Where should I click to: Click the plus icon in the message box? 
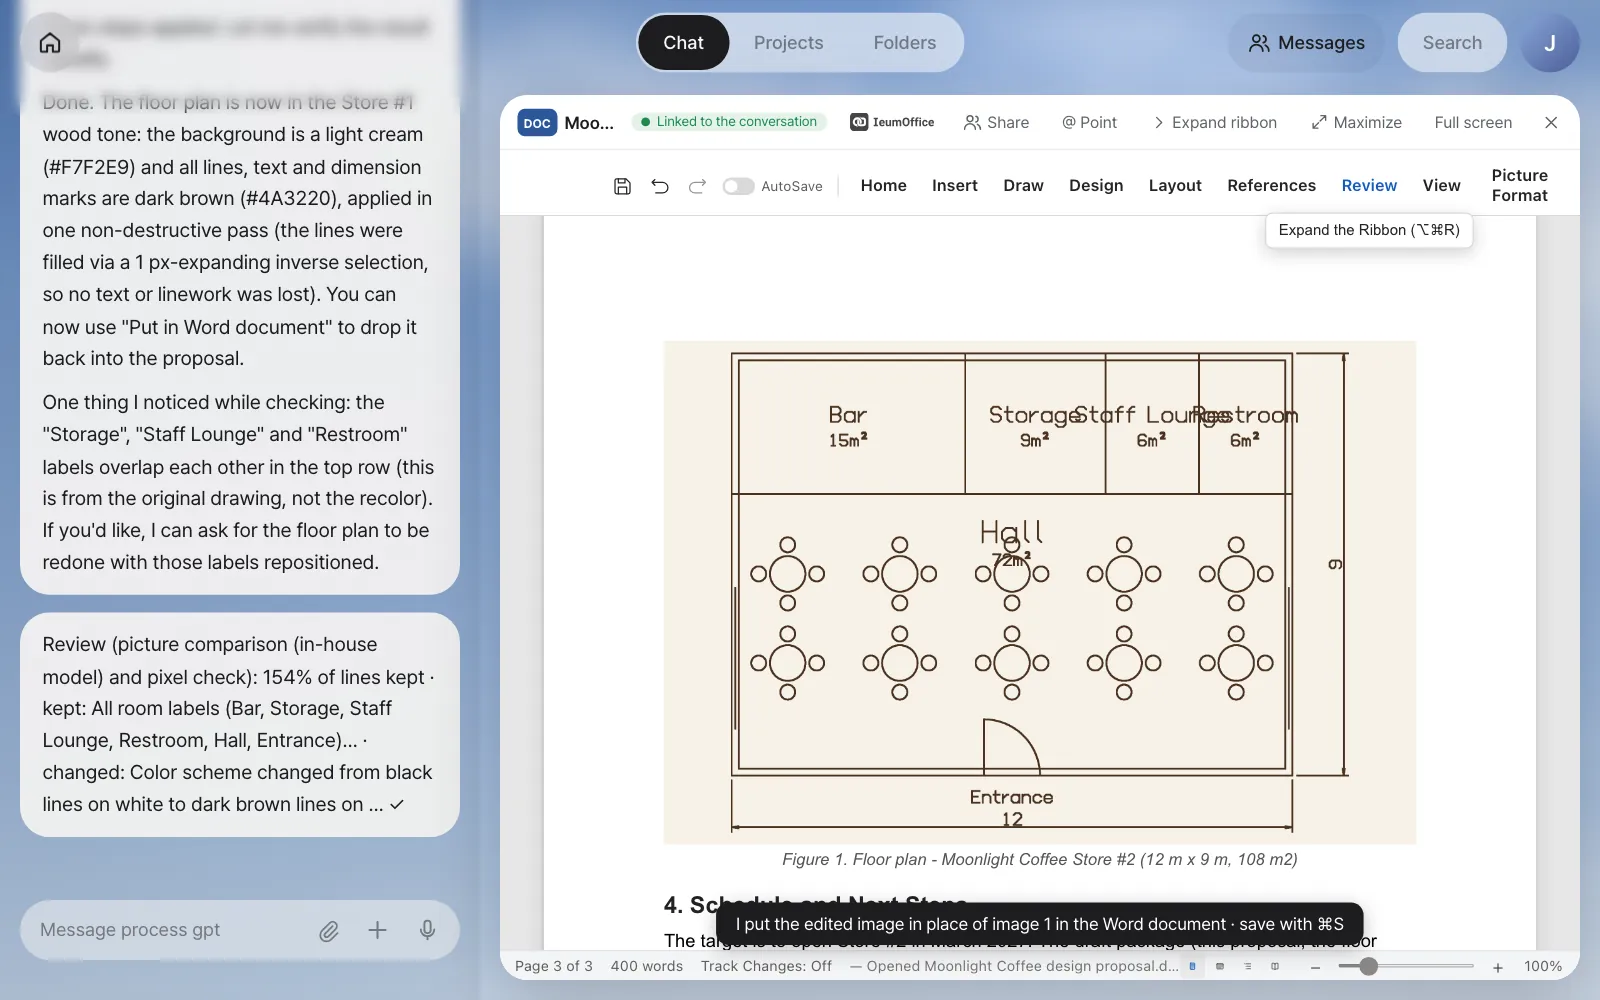(377, 930)
